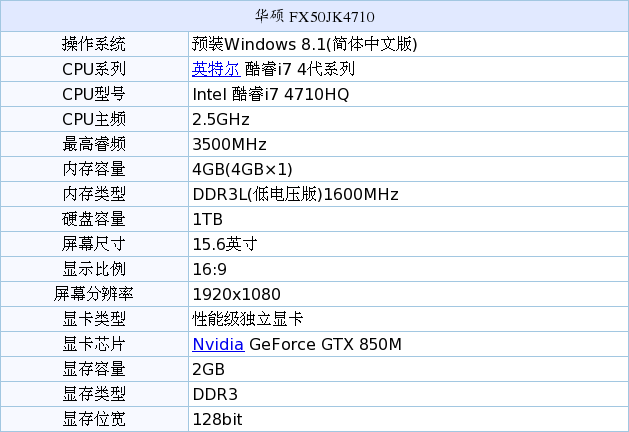Select the 1TB value
The height and width of the screenshot is (432, 629).
207,219
